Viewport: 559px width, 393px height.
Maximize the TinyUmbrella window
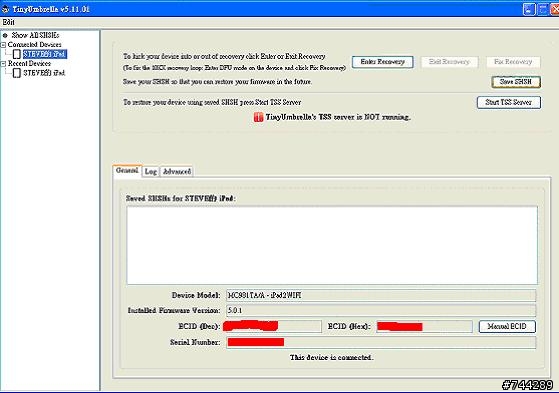click(x=543, y=9)
